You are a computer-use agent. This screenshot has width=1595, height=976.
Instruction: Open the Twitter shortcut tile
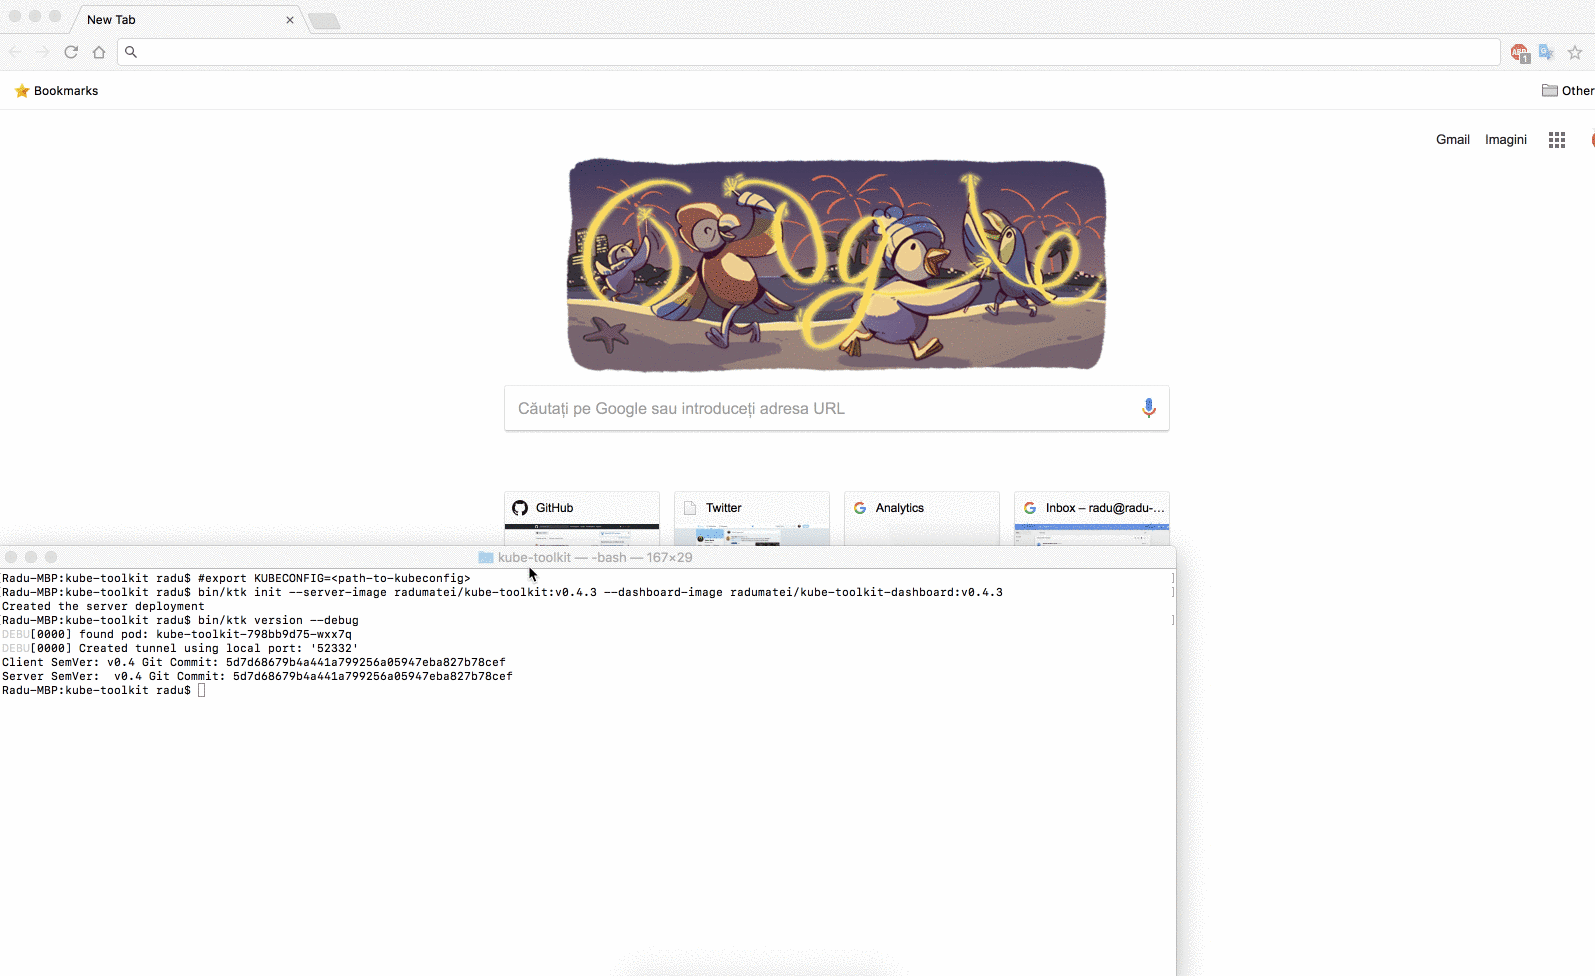(x=752, y=518)
